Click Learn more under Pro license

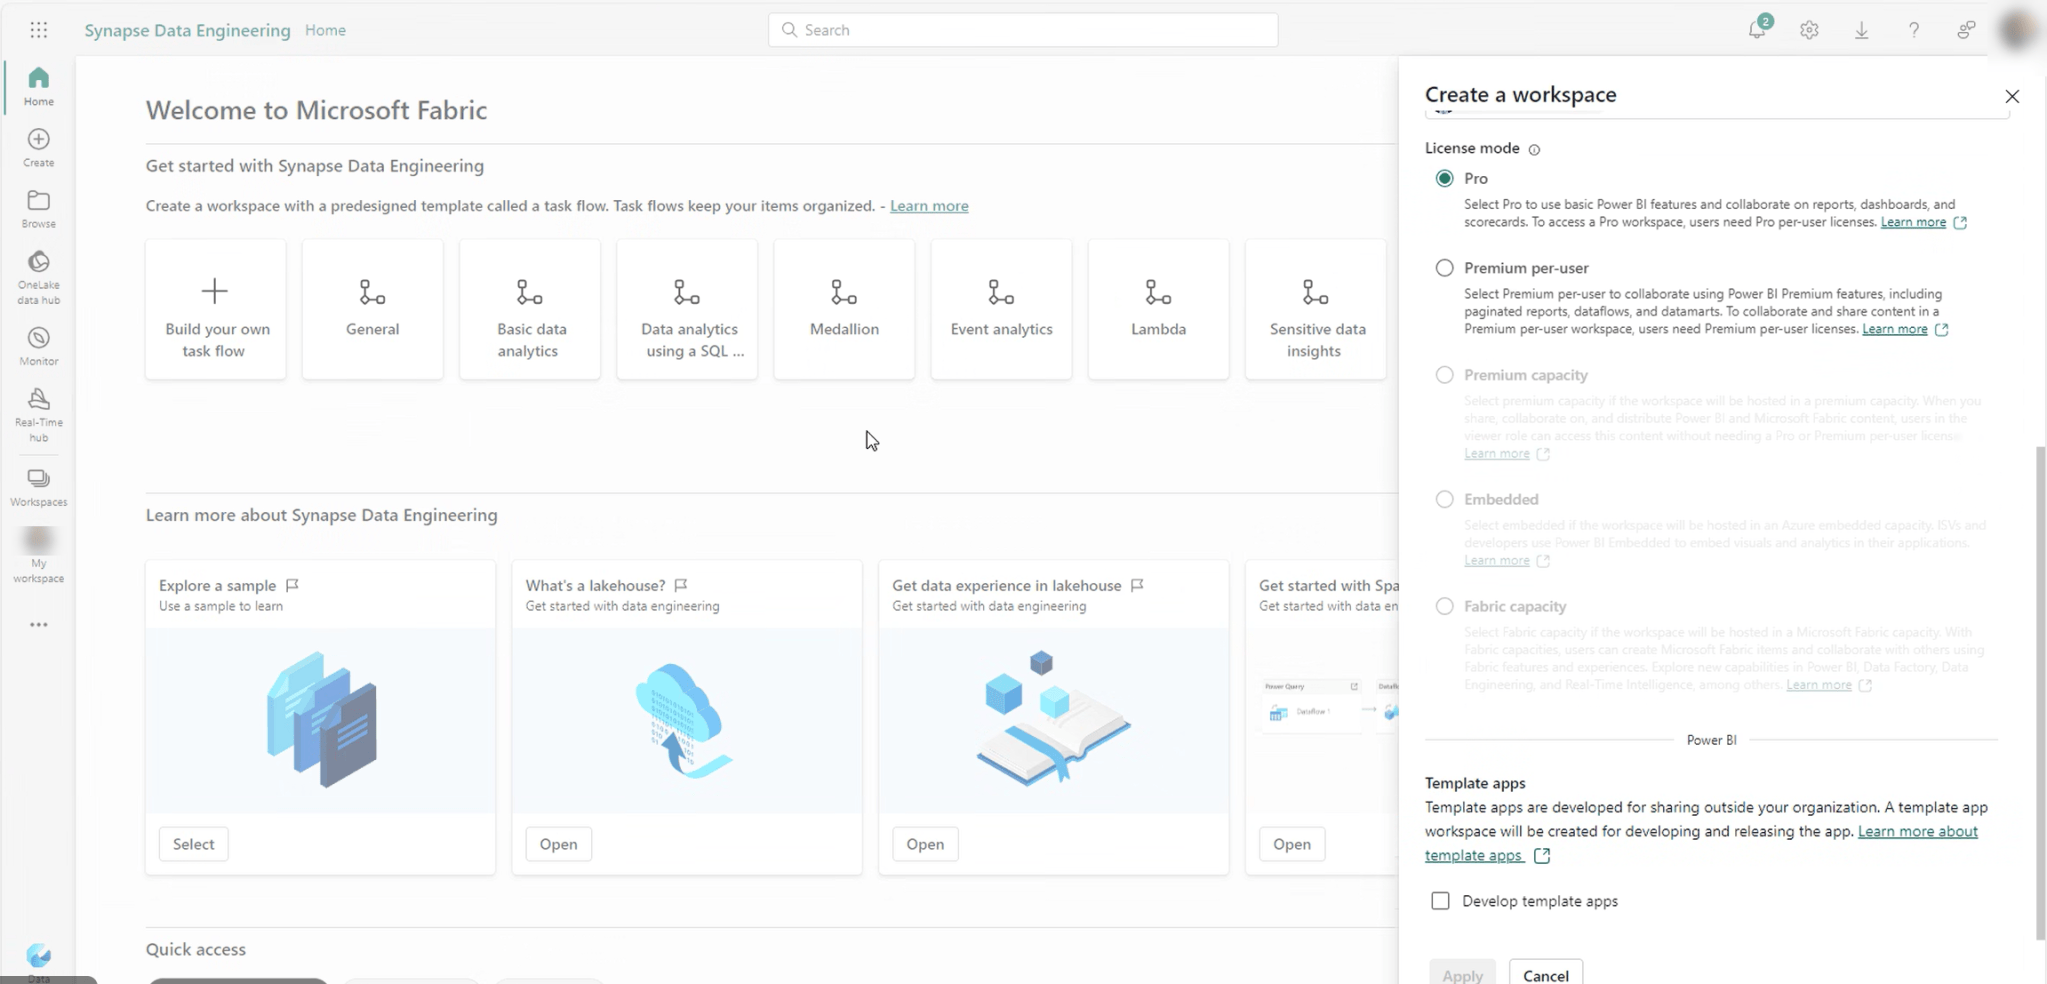click(x=1913, y=222)
